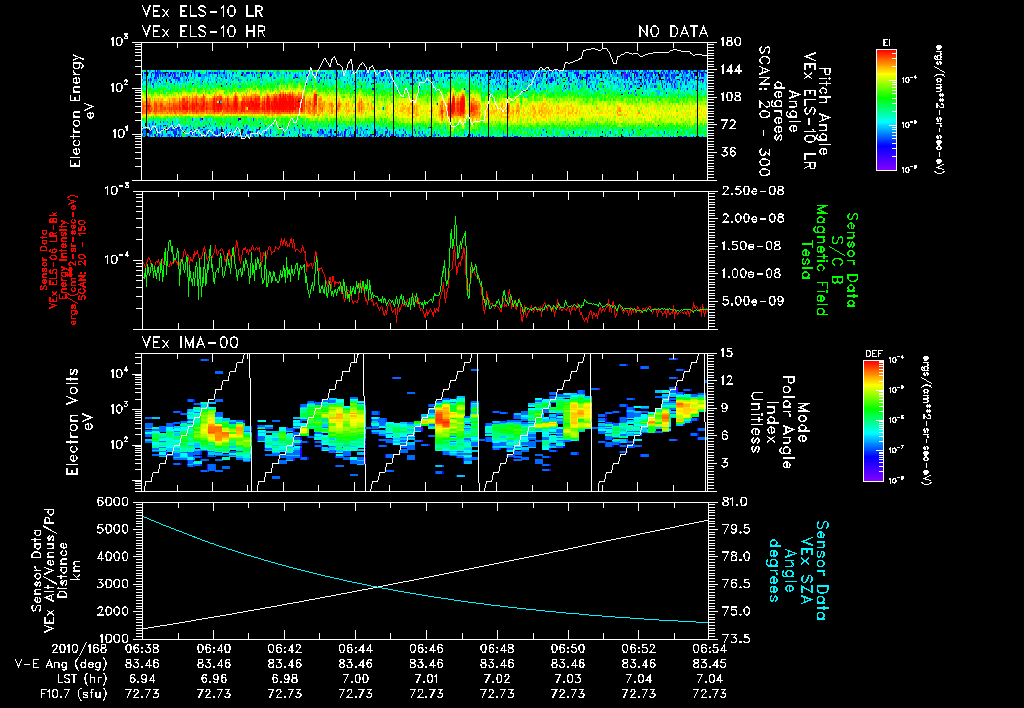This screenshot has height=708, width=1024.
Task: Click the F10.7 (sfu) row label
Action: click(x=73, y=694)
